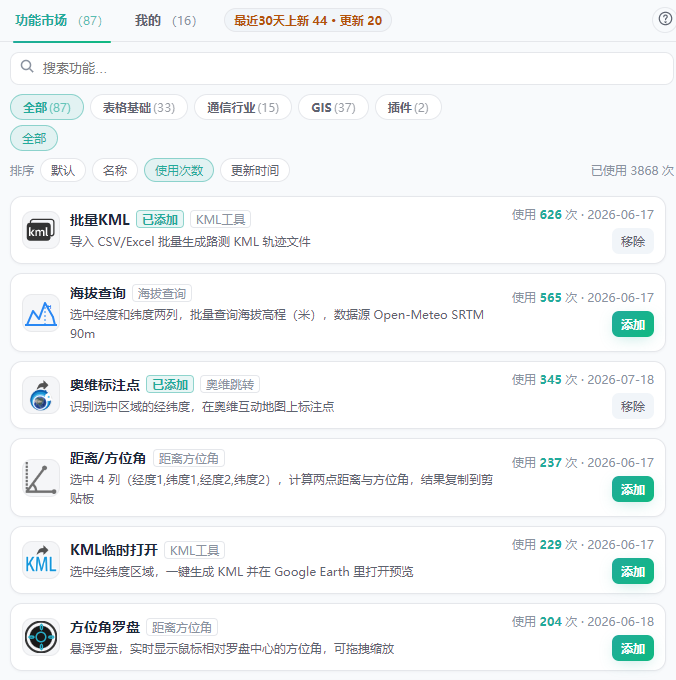Select the second-row 全部 subcategory chip
Screen dimensions: 676x680
click(34, 138)
